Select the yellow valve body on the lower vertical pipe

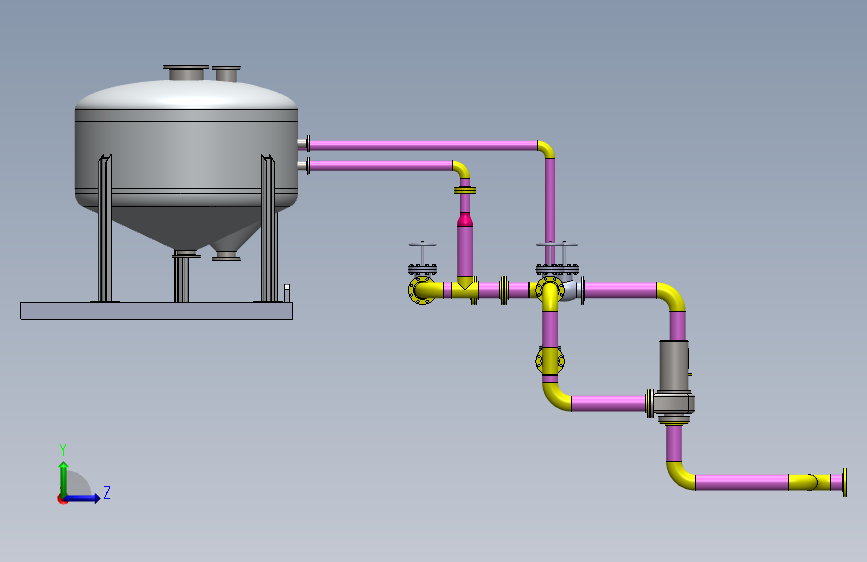(x=550, y=361)
